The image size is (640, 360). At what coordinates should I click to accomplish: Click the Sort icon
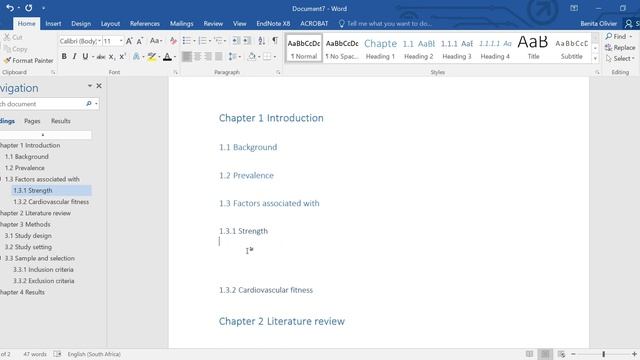pos(262,40)
